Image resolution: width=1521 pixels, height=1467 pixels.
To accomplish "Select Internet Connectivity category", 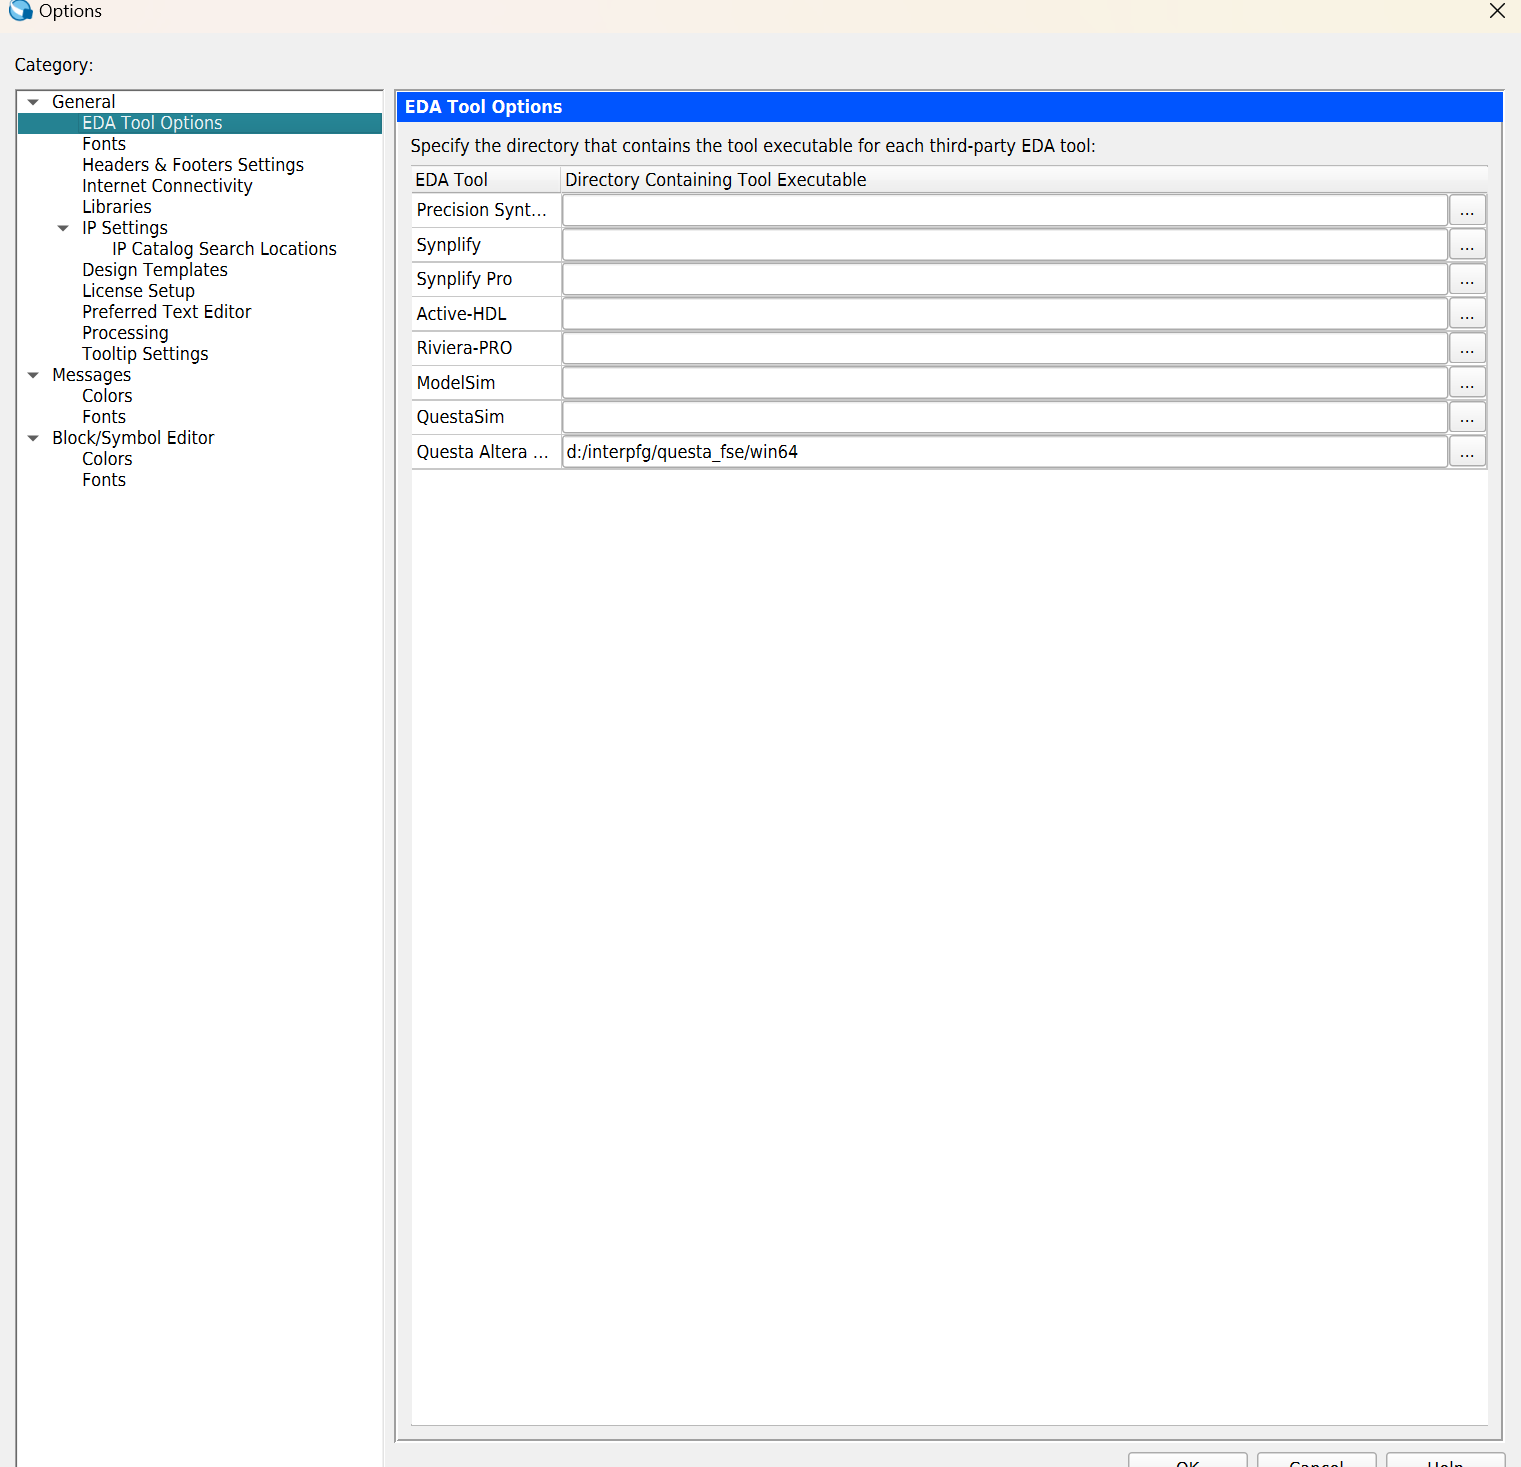I will (167, 186).
